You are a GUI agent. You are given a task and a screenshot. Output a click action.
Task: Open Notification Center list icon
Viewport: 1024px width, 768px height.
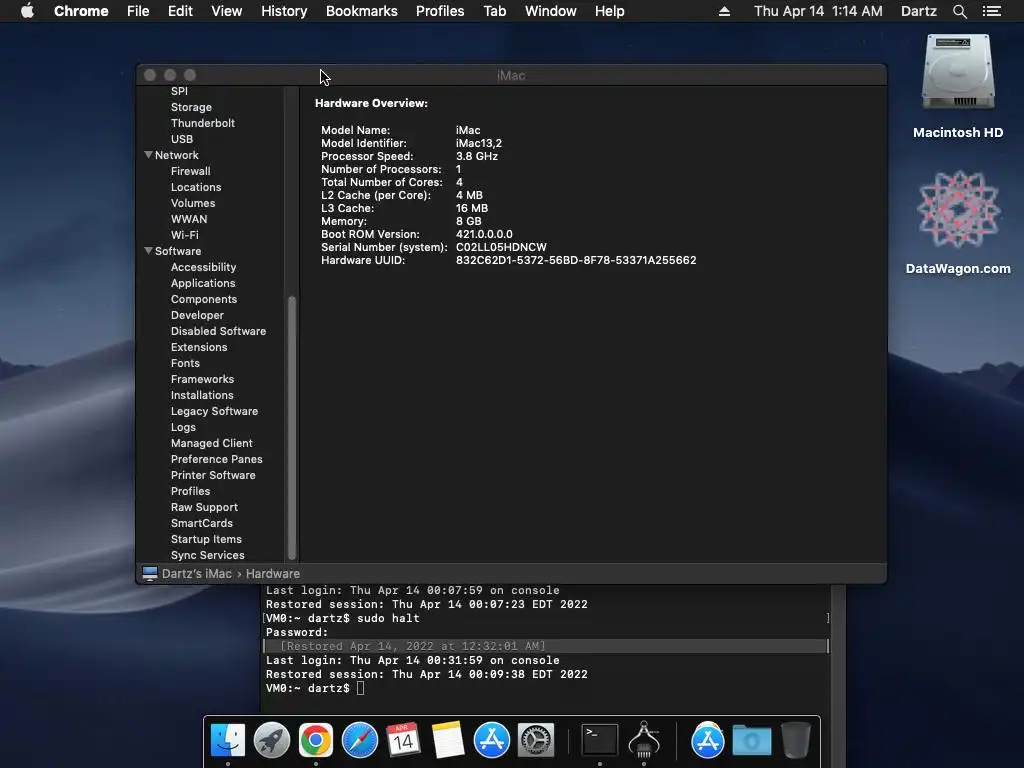point(992,11)
